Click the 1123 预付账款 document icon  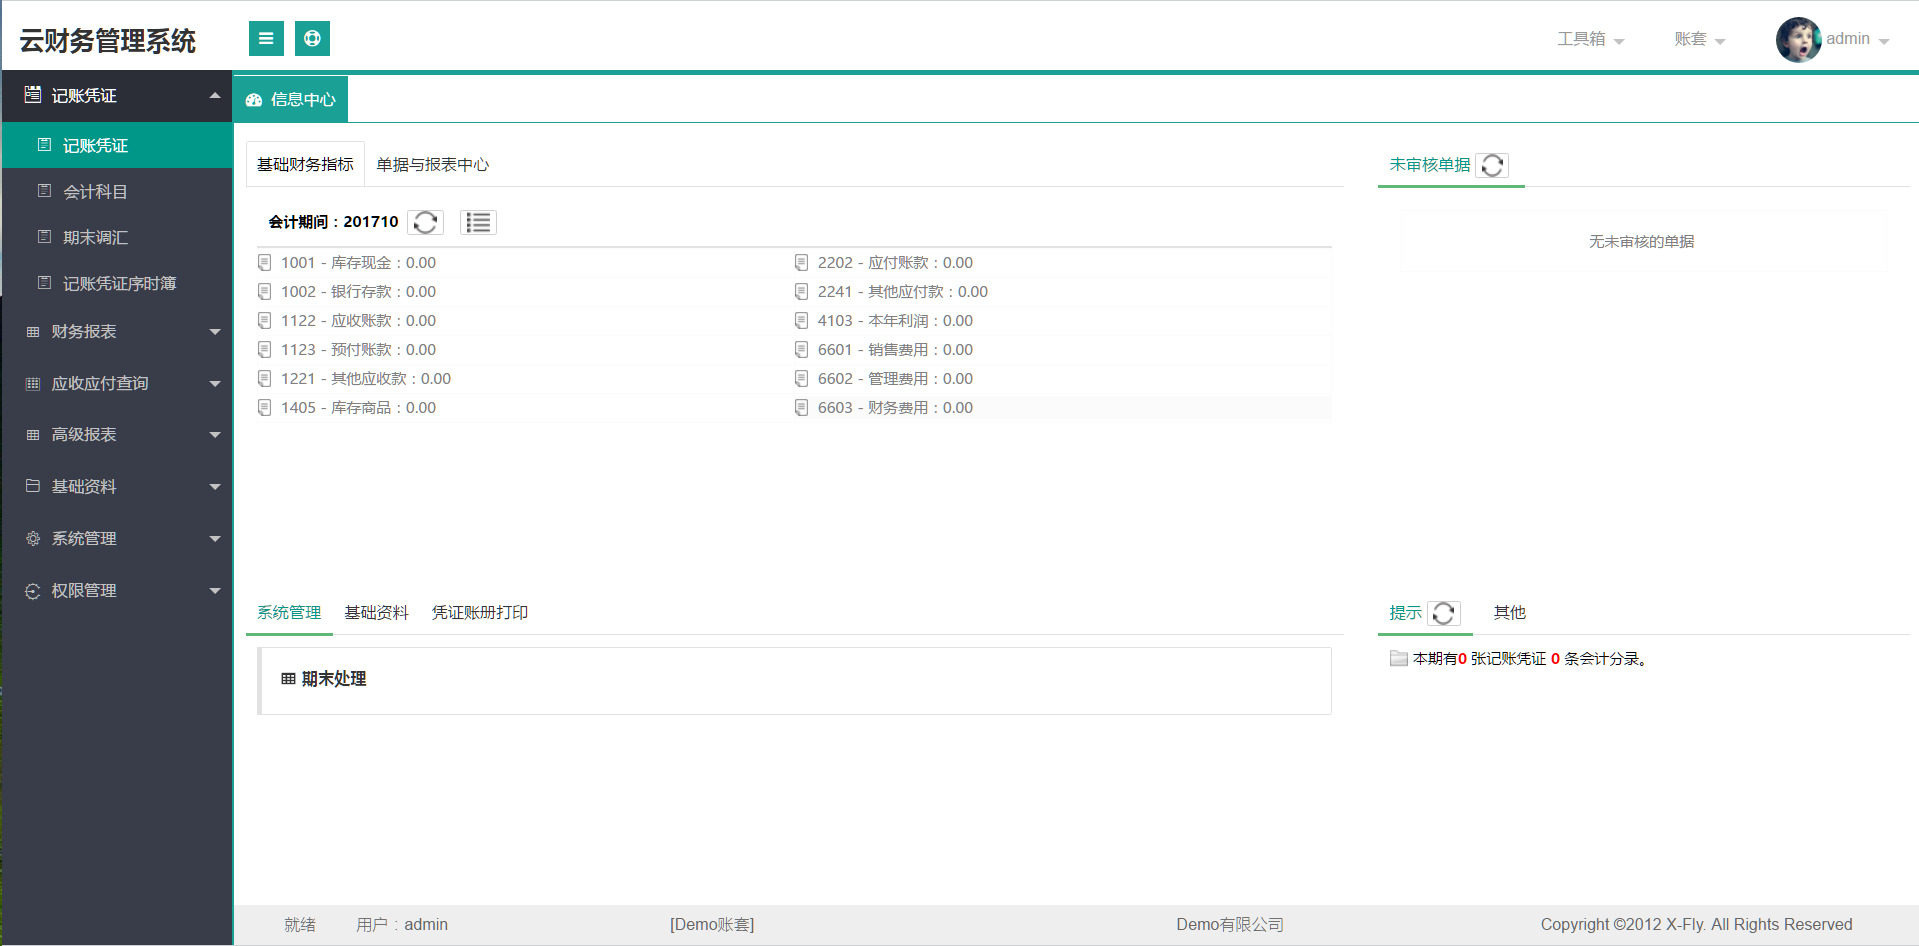point(265,350)
